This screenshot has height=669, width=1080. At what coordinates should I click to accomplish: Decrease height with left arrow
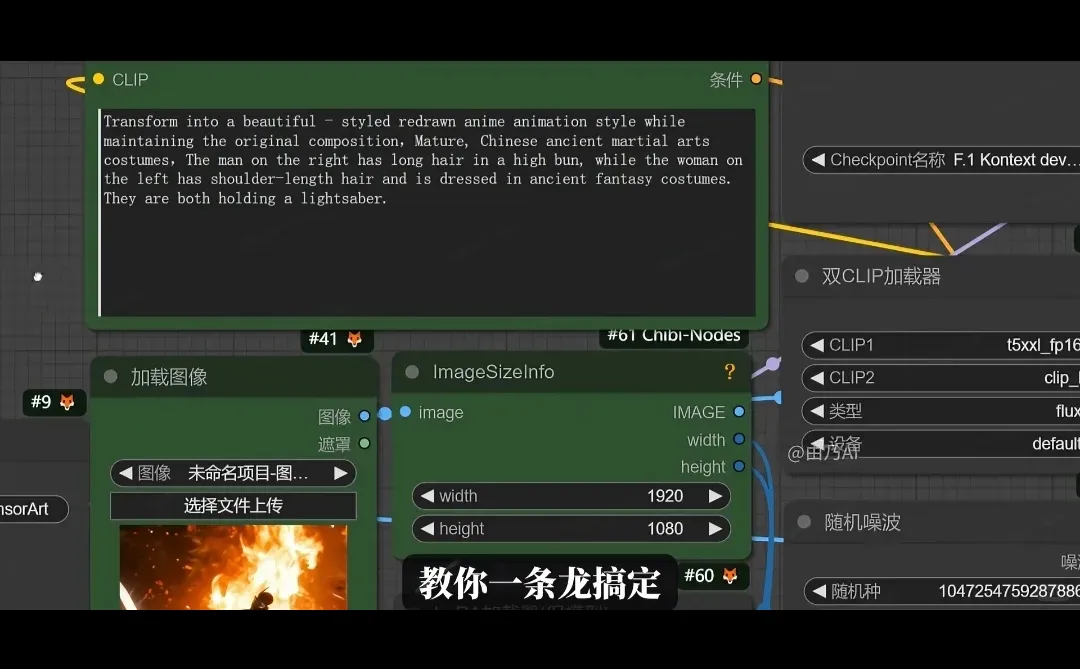pos(427,528)
